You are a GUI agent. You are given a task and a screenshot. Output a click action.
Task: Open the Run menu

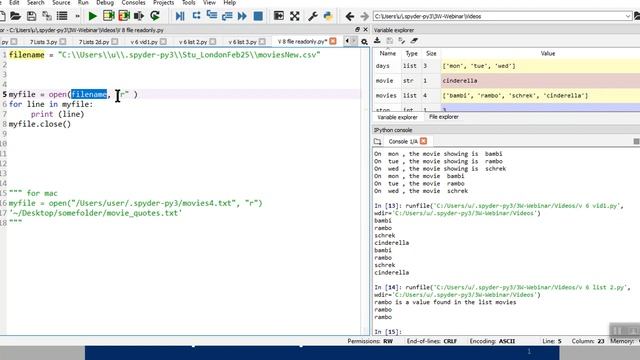[83, 2]
